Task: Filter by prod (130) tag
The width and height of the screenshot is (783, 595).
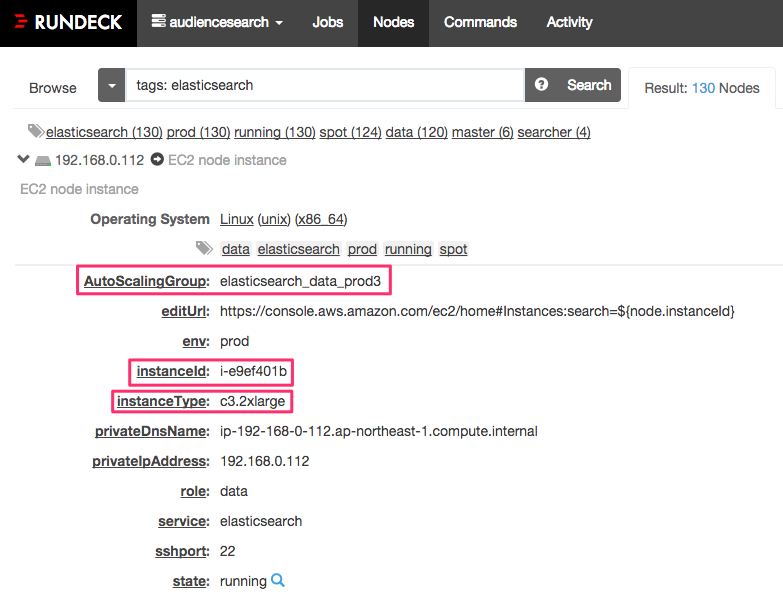Action: pos(198,132)
